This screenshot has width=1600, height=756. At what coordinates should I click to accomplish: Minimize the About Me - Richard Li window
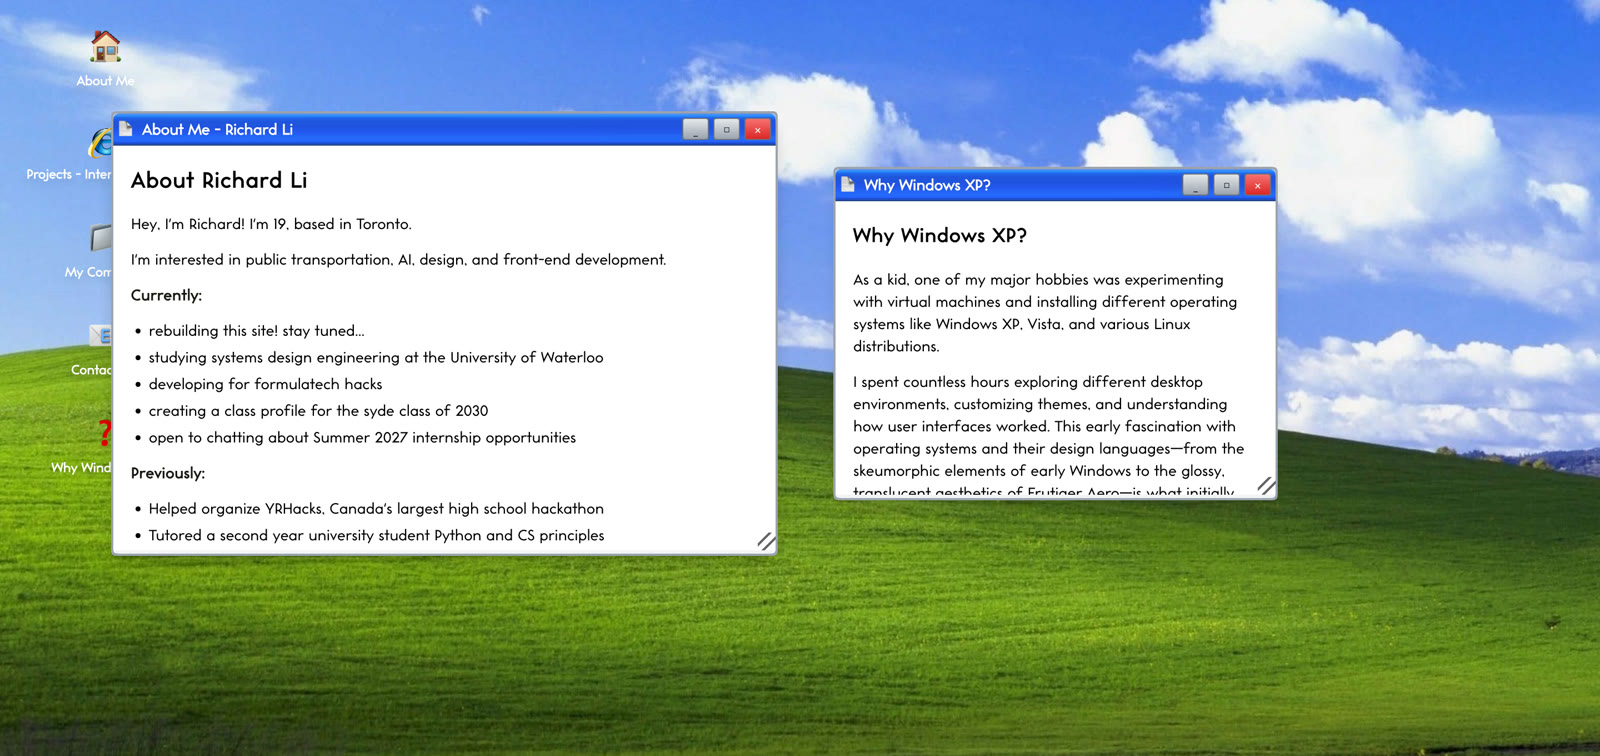[x=696, y=129]
